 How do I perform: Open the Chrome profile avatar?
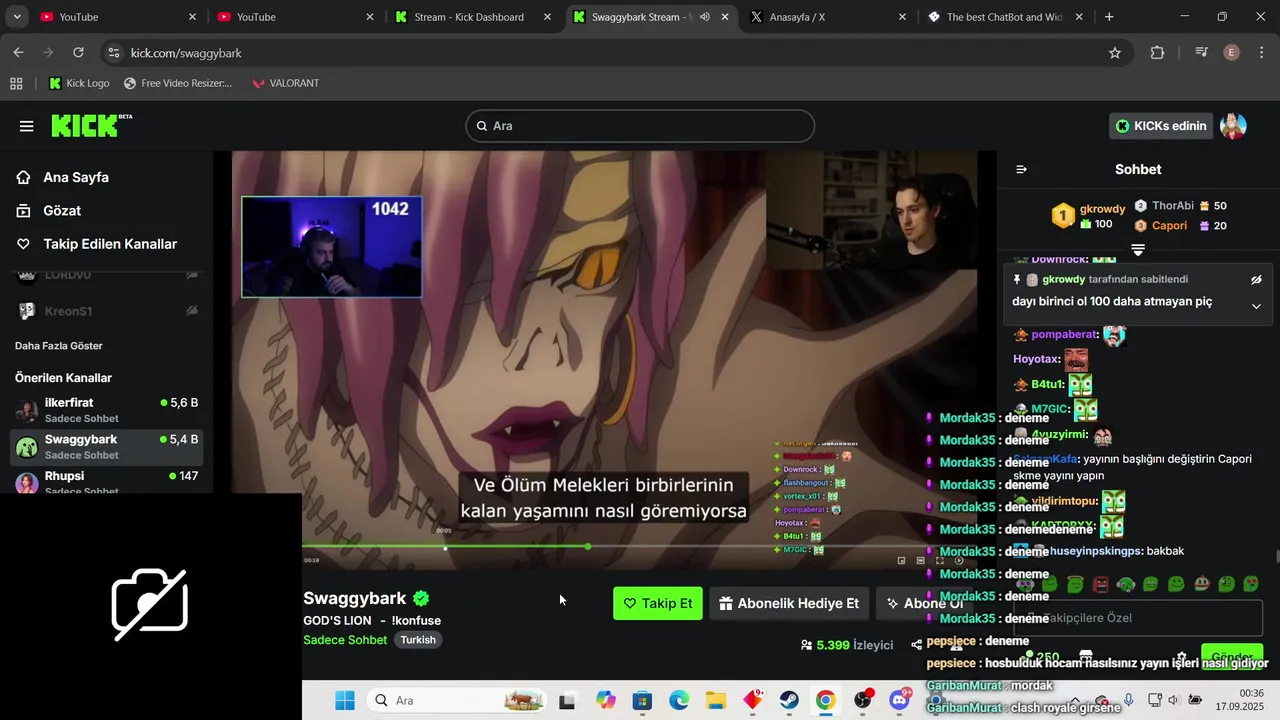click(x=1231, y=53)
